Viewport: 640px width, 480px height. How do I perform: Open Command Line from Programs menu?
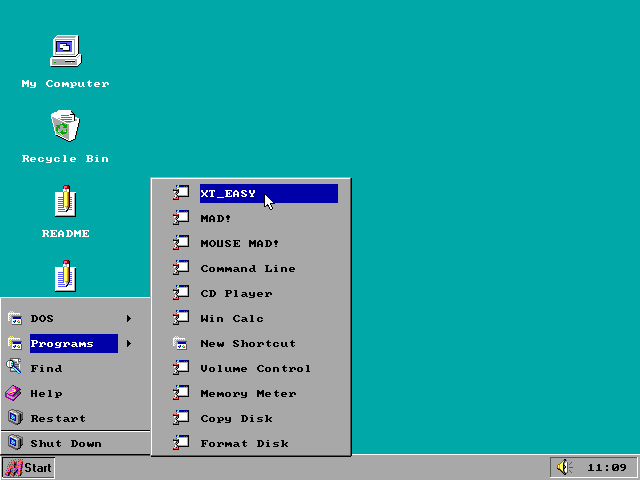[x=251, y=269]
